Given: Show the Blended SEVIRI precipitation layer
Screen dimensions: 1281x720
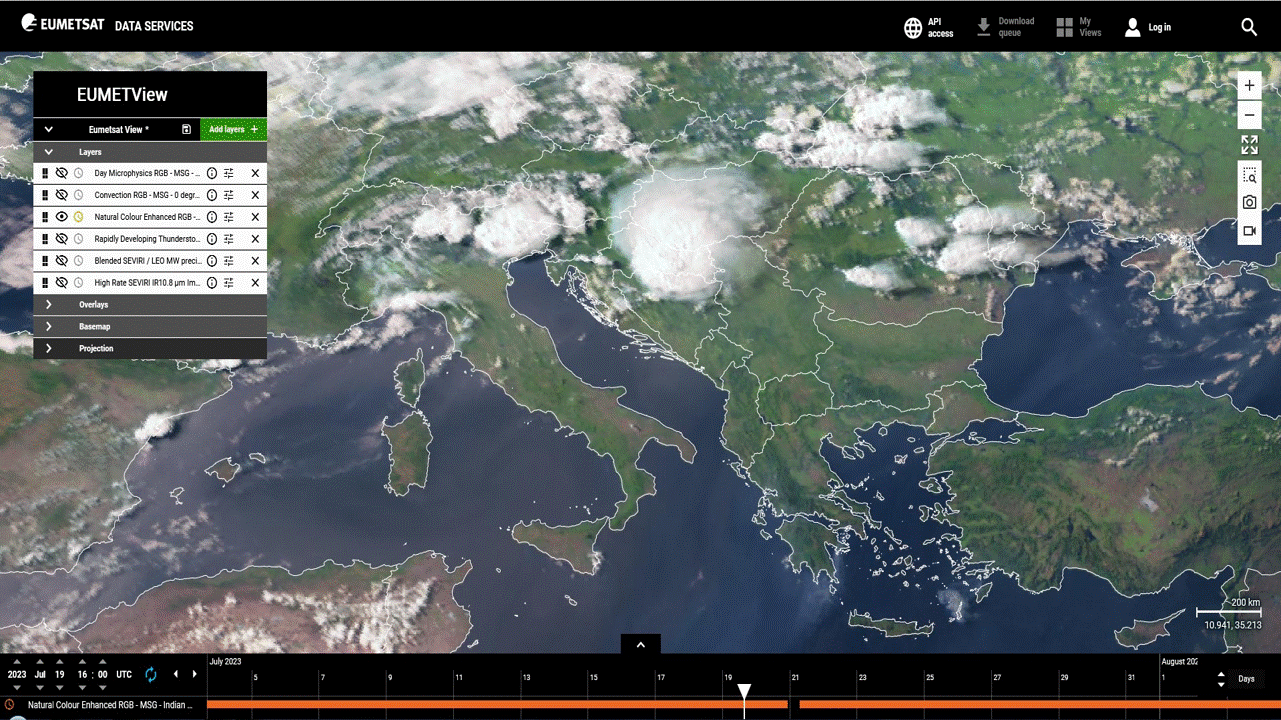Looking at the screenshot, I should 62,261.
